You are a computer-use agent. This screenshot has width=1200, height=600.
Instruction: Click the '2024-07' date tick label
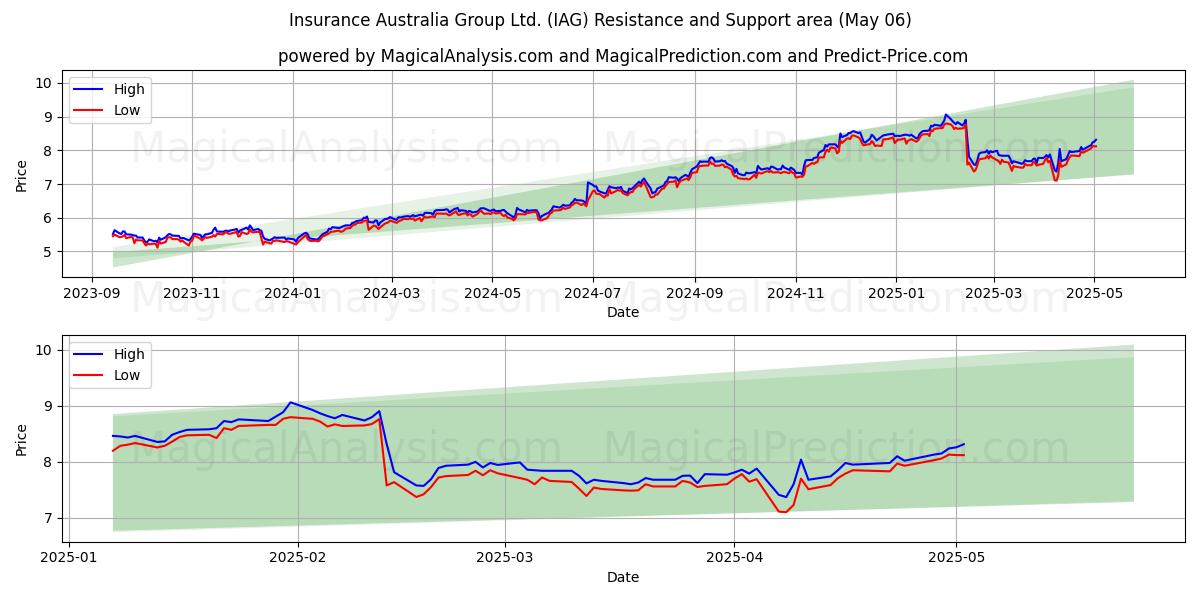tap(593, 294)
